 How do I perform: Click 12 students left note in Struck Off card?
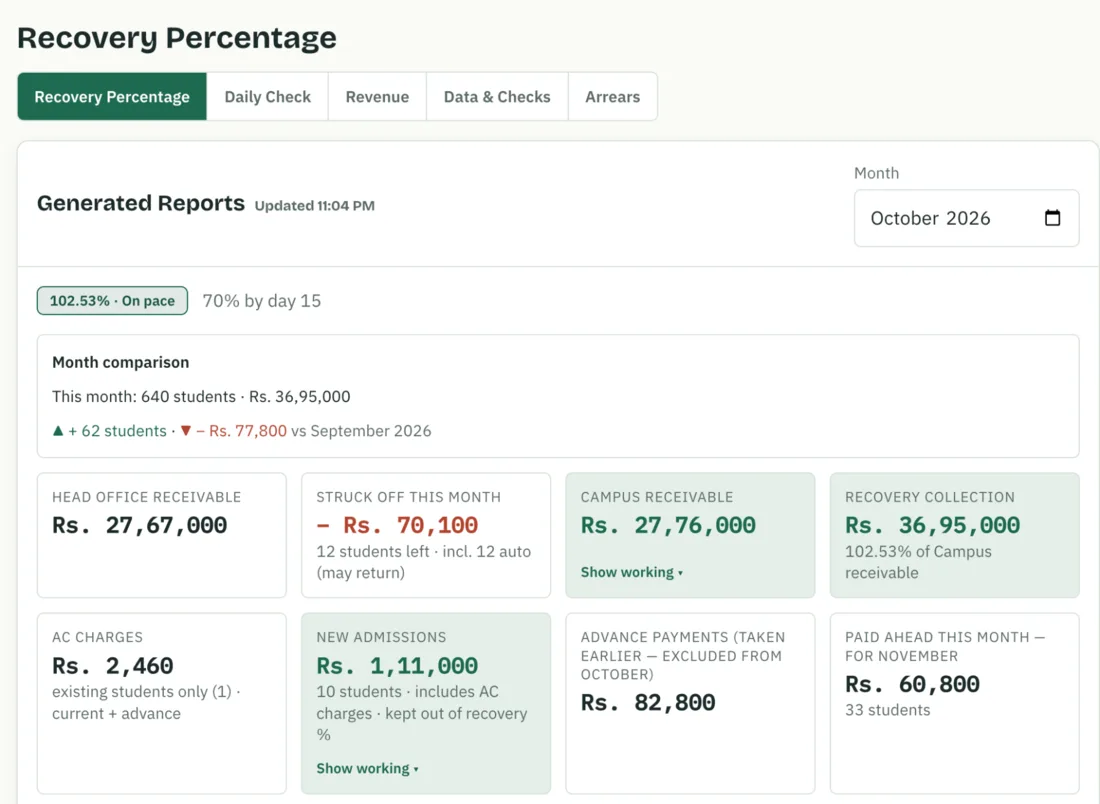[x=424, y=562]
